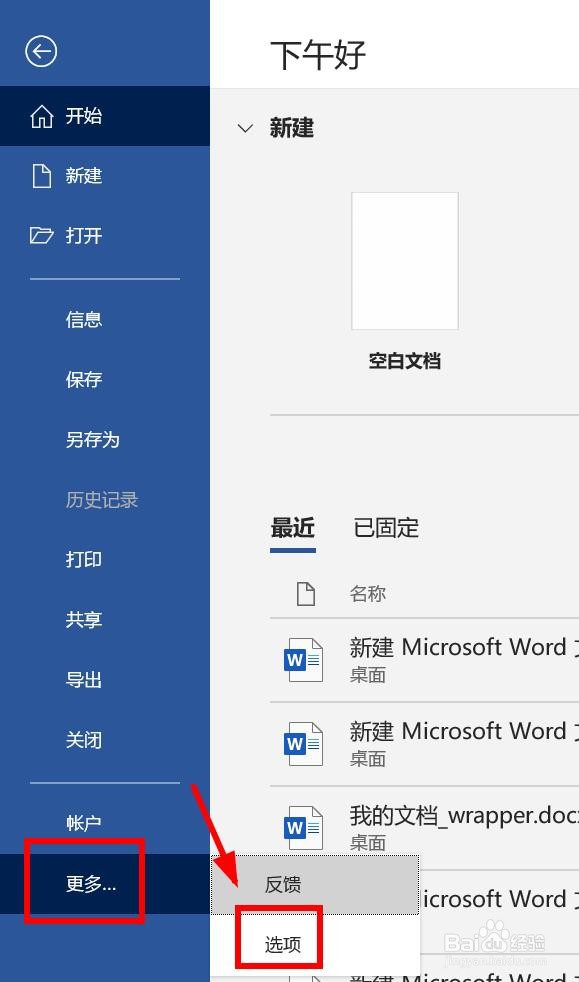This screenshot has width=579, height=982.
Task: Create a 空白文档 from the thumbnail
Action: click(x=405, y=261)
